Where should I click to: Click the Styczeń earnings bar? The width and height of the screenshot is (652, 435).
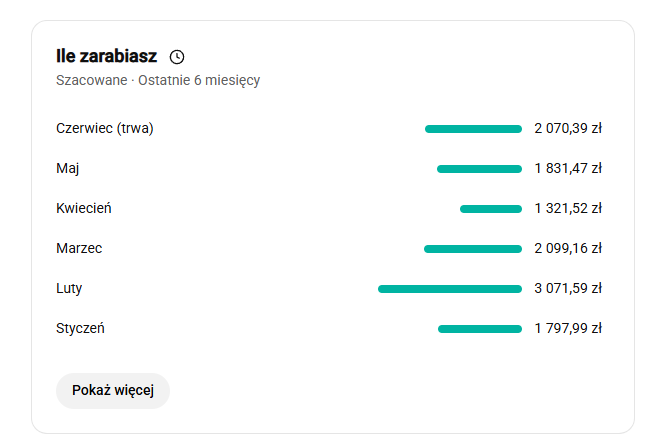click(x=479, y=329)
